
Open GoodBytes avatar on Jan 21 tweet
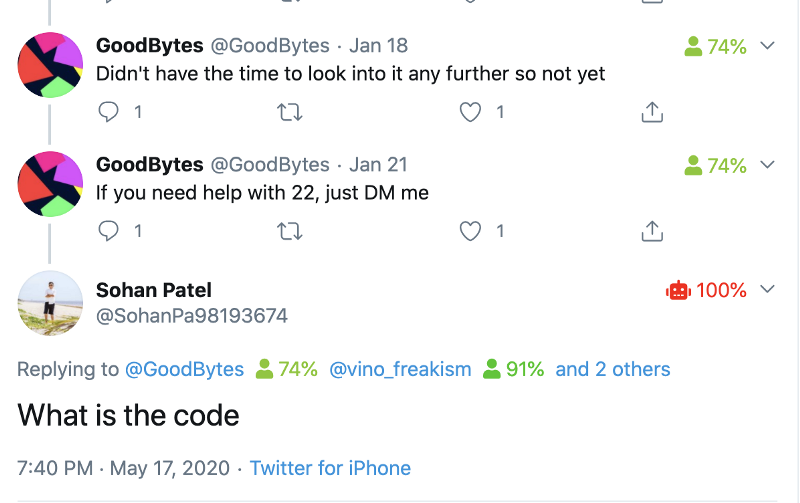tap(50, 184)
